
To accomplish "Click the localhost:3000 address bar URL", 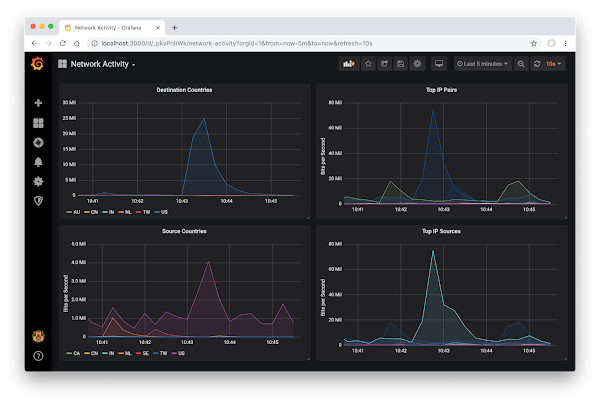I will click(x=237, y=43).
